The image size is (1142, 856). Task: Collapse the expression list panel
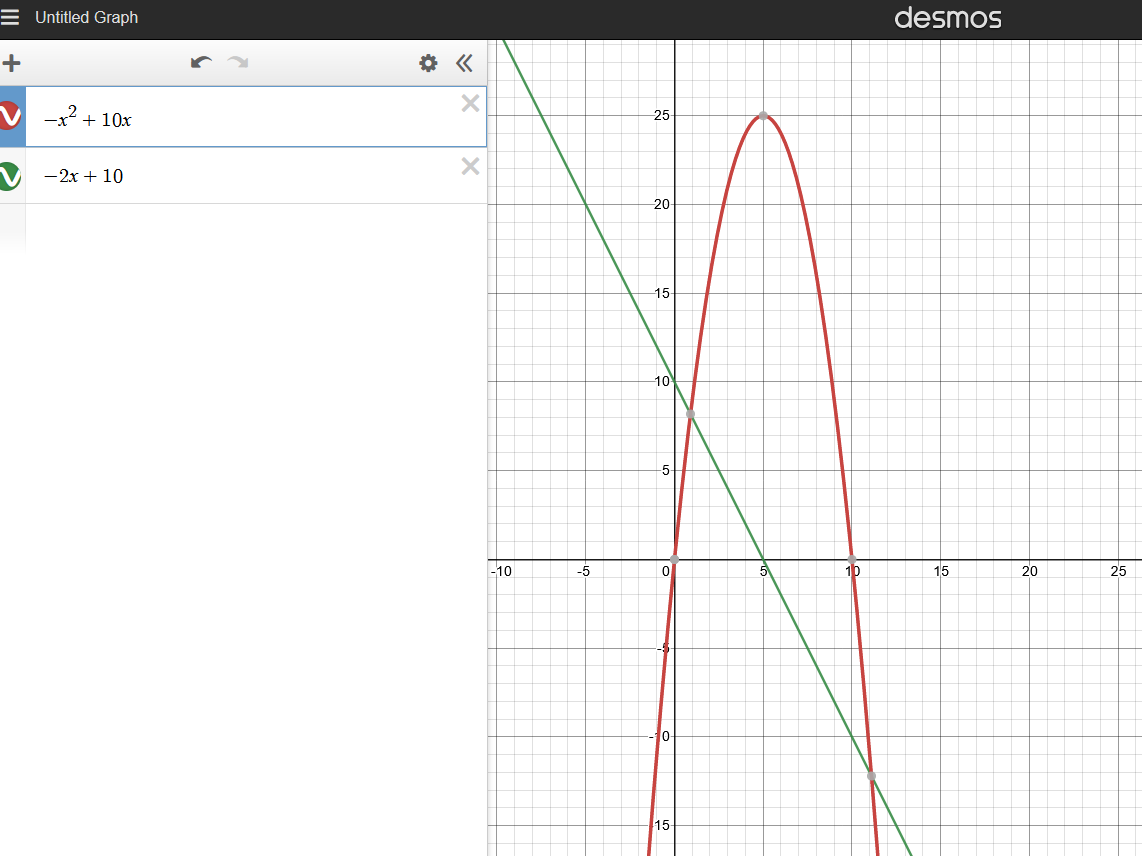464,64
